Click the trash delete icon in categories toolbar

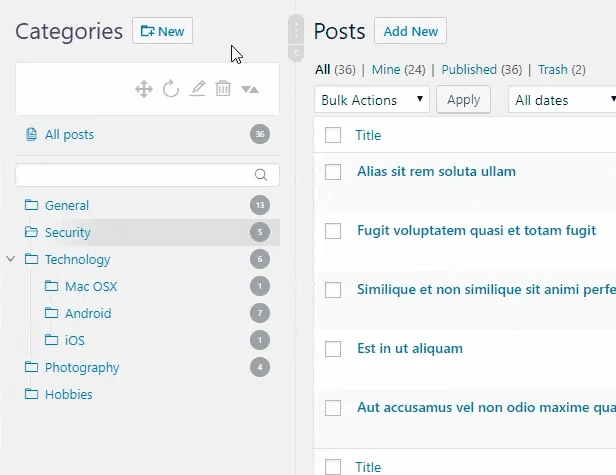[x=223, y=89]
